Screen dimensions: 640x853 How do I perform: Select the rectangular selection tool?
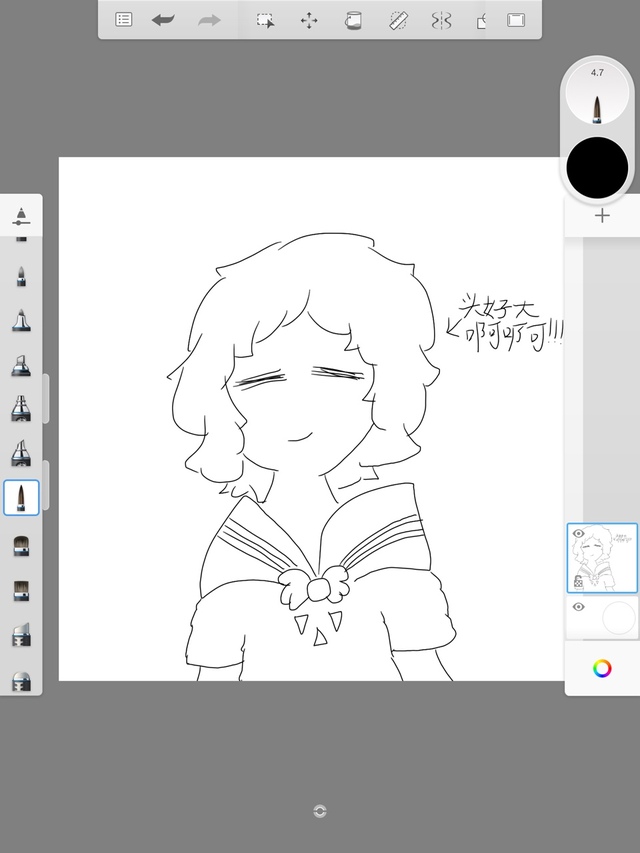pos(265,20)
